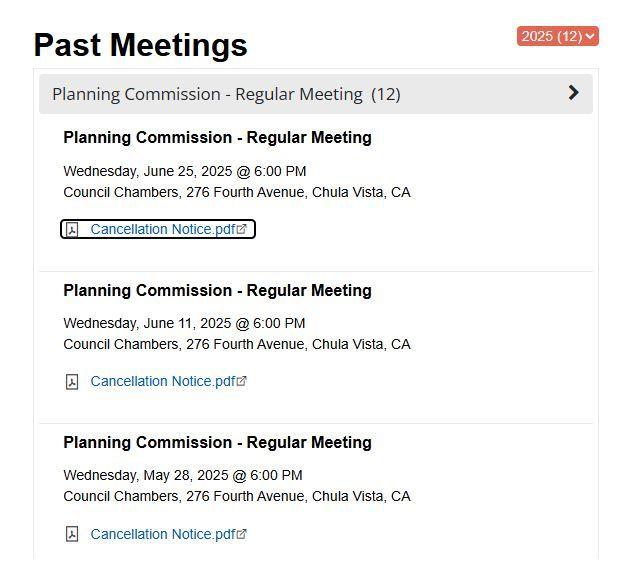Click the PDF icon for May 28 cancellation notice
This screenshot has height=566, width=625.
click(x=72, y=534)
